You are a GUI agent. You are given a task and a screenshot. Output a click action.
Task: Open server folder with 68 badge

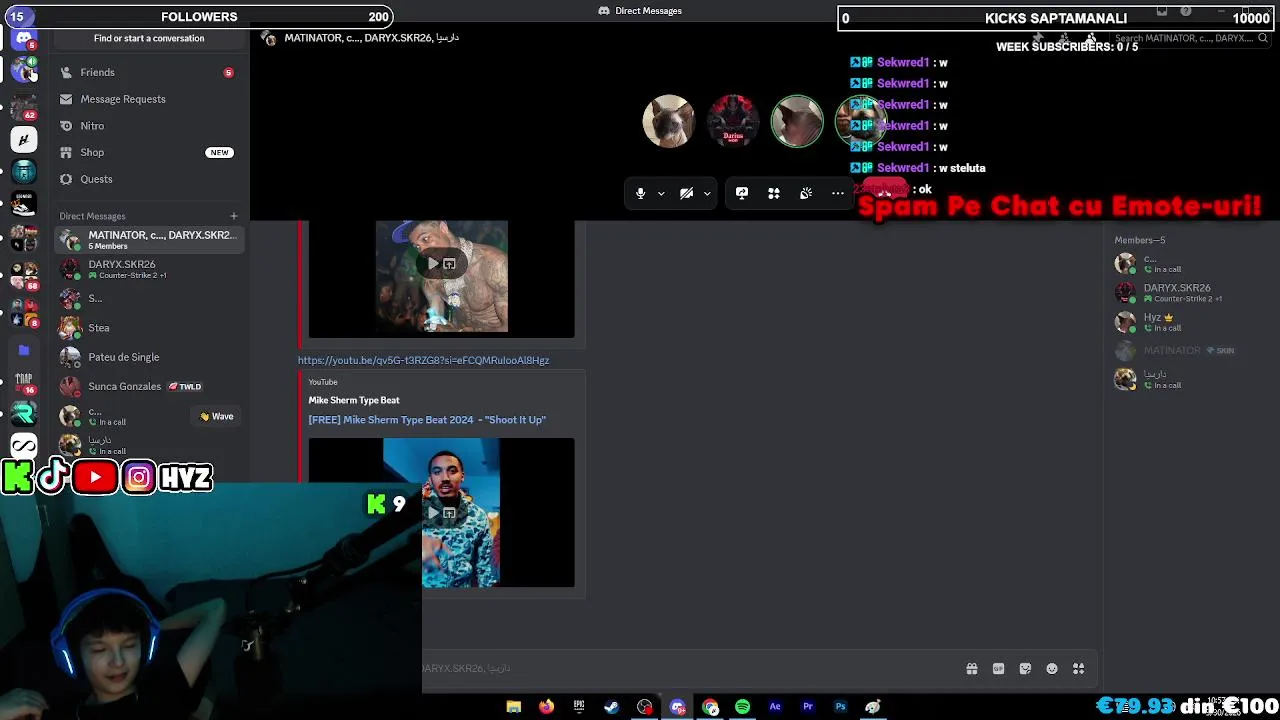pos(23,274)
